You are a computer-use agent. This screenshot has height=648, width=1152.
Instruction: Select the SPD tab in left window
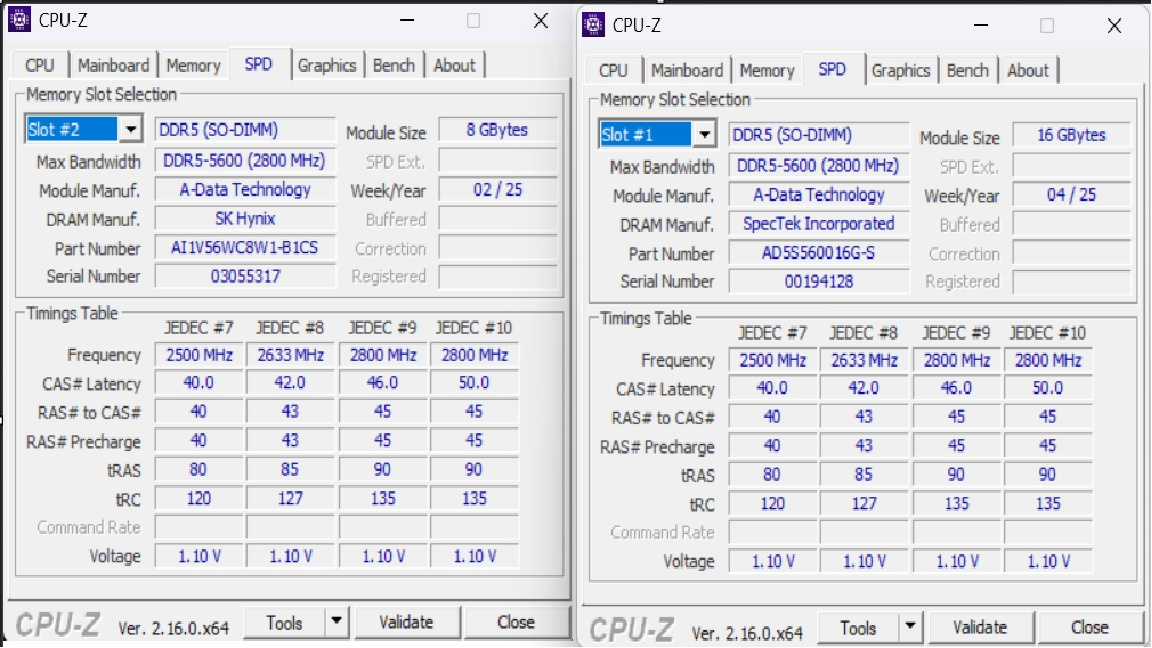tap(259, 64)
